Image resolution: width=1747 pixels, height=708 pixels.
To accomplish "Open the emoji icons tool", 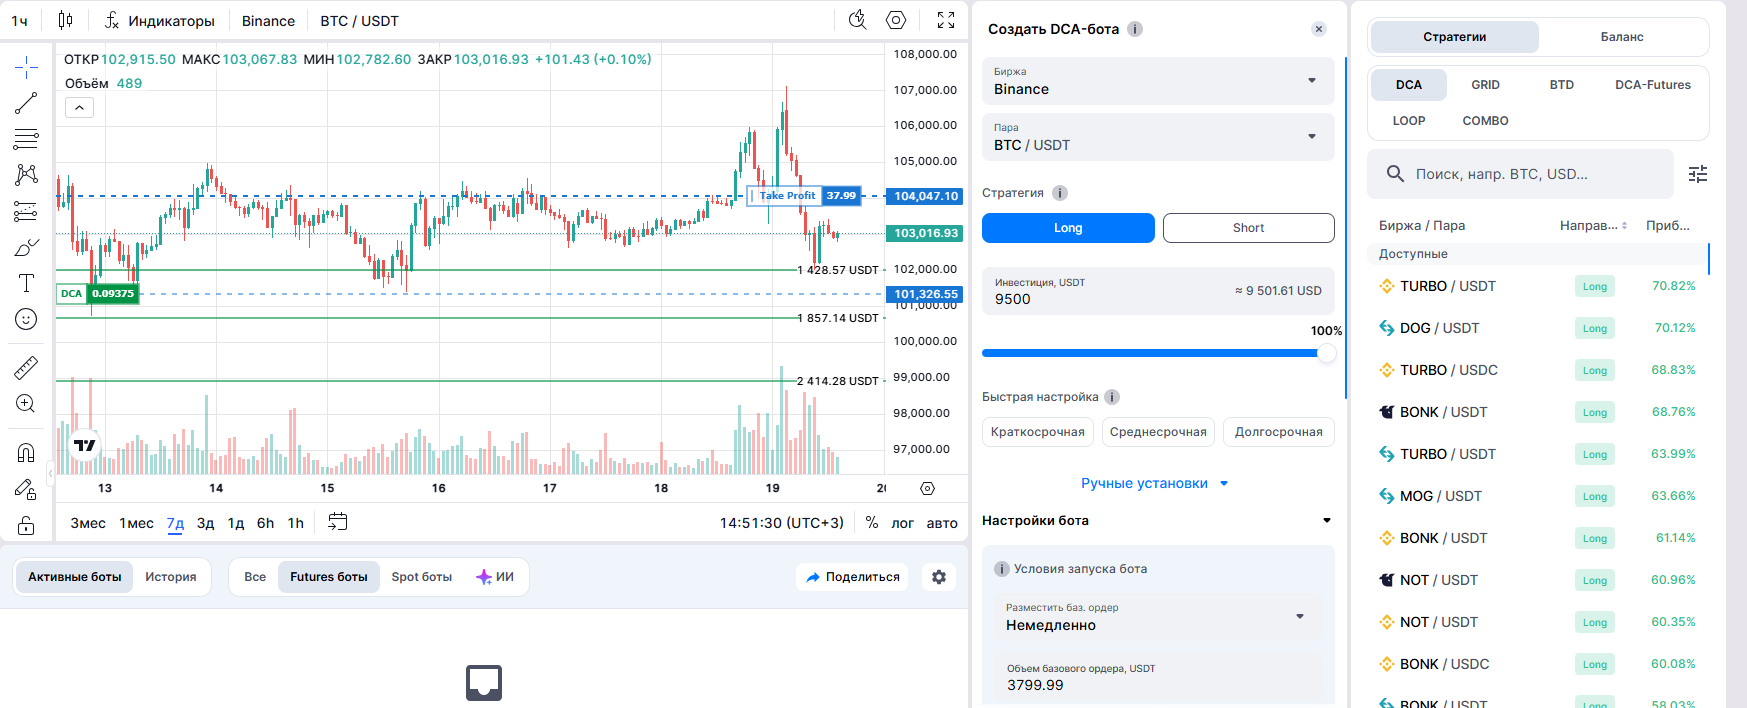I will [x=26, y=319].
